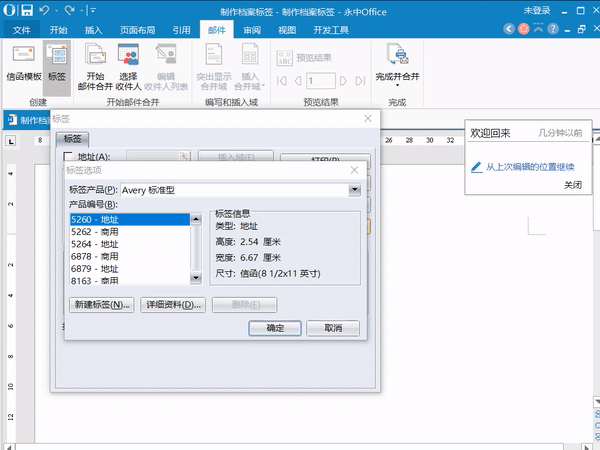This screenshot has width=600, height=450.
Task: Click the ruler tab selector L icon
Action: pyautogui.click(x=11, y=141)
